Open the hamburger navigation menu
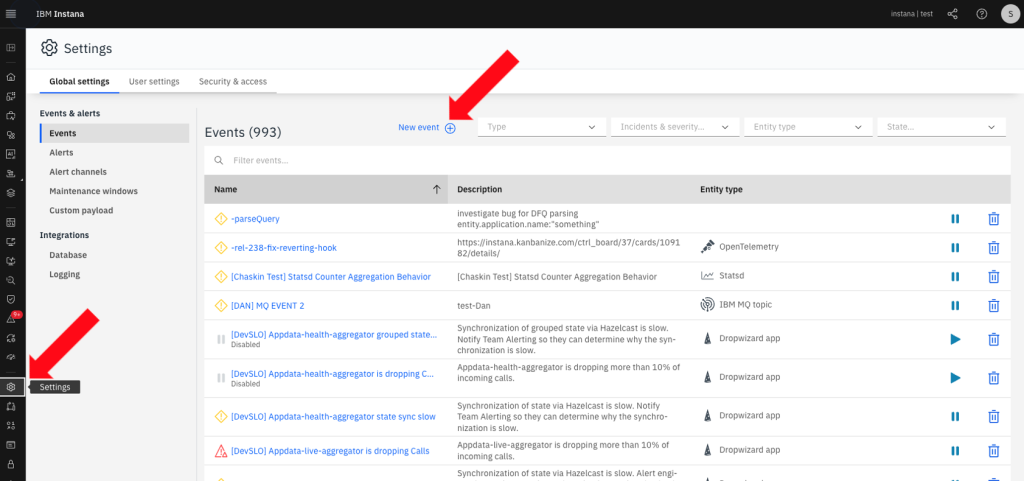Screen dimensions: 1024x481 tap(10, 14)
